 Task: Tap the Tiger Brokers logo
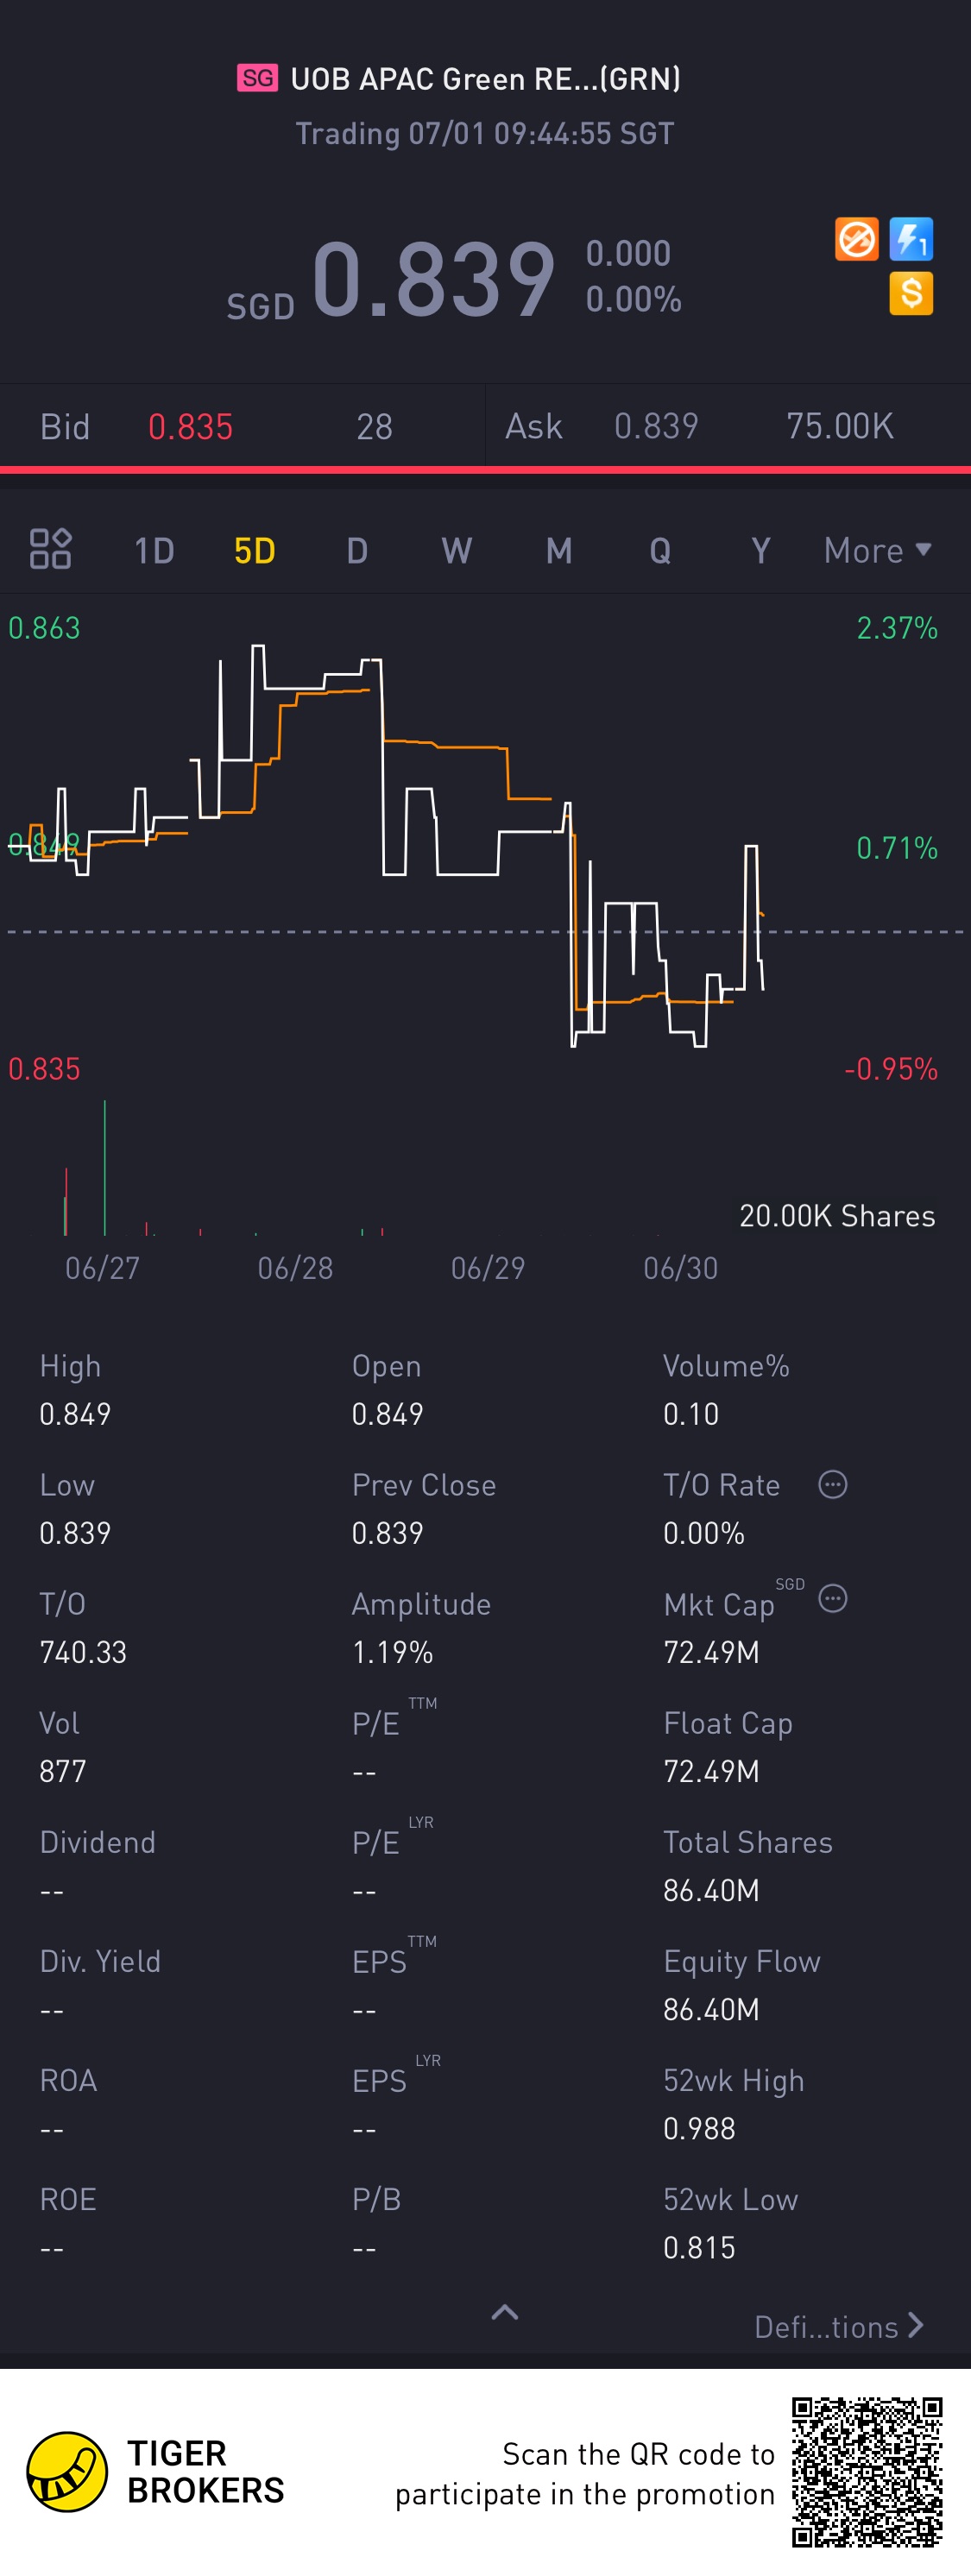point(67,2472)
